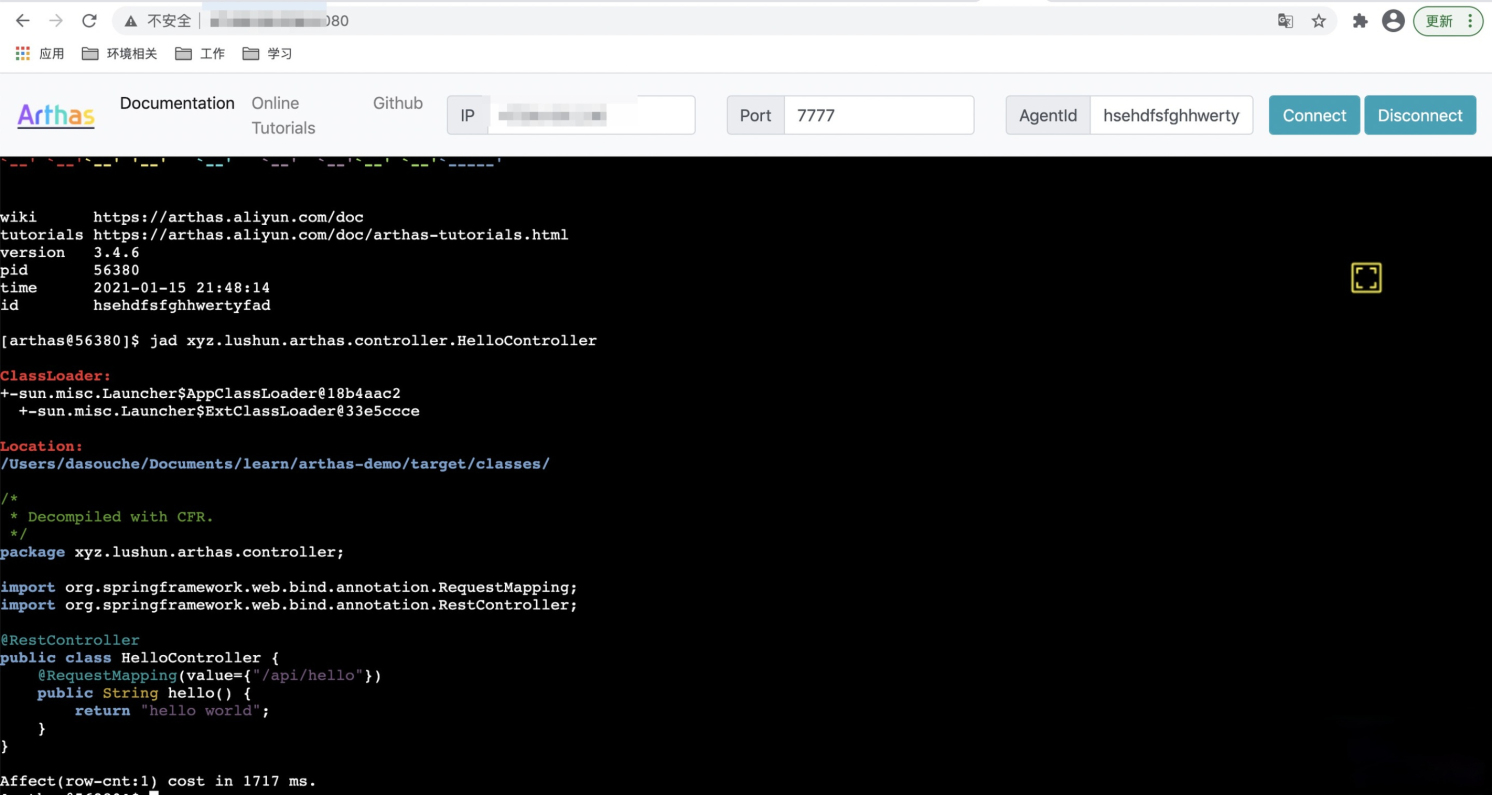Click the version value 3.4.6
The height and width of the screenshot is (795, 1492).
point(116,252)
